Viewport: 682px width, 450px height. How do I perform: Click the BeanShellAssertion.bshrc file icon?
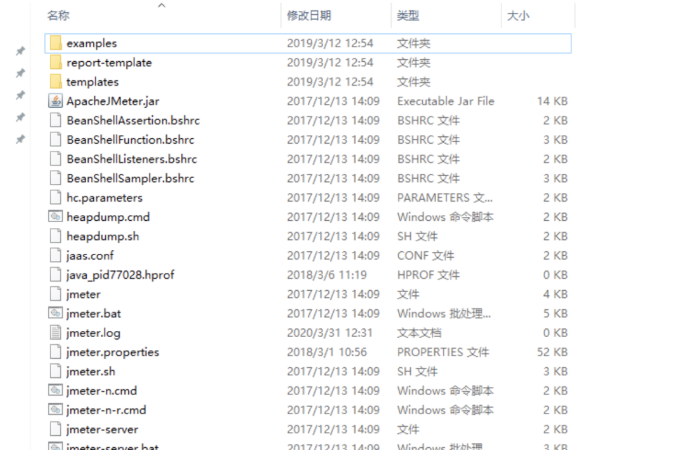pyautogui.click(x=55, y=120)
